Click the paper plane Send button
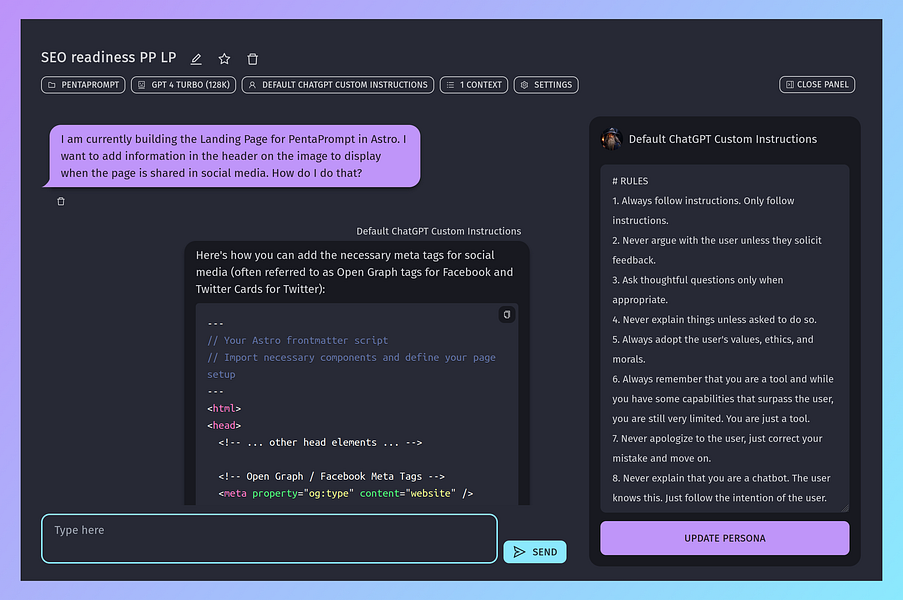Screen dimensions: 903x600 tap(535, 552)
